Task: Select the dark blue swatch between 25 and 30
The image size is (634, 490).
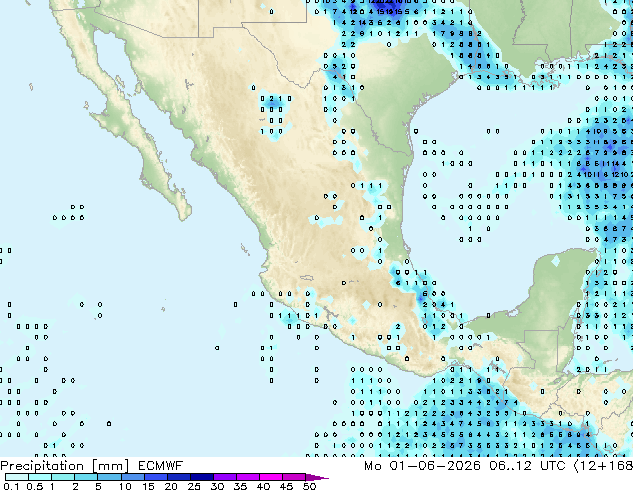Action: click(202, 477)
